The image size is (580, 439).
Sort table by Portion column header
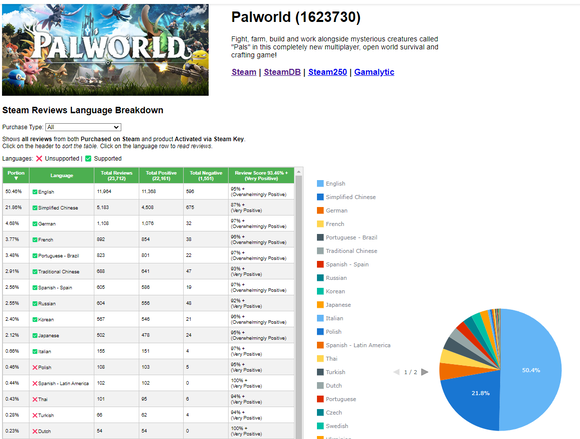[x=16, y=175]
